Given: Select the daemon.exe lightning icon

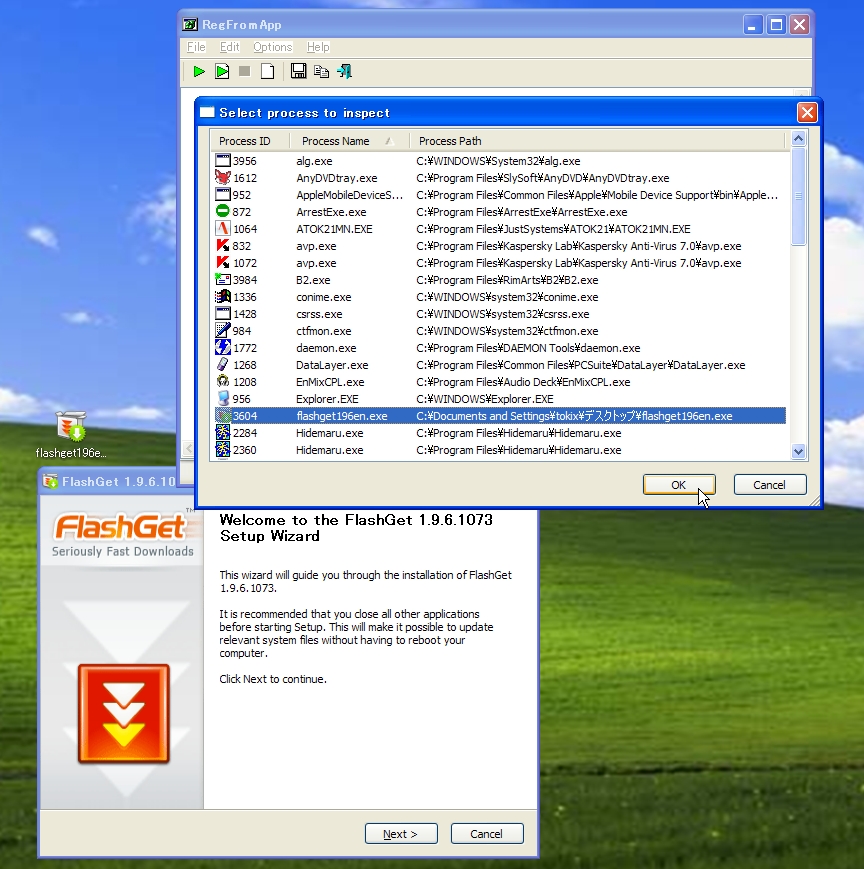Looking at the screenshot, I should click(x=223, y=348).
